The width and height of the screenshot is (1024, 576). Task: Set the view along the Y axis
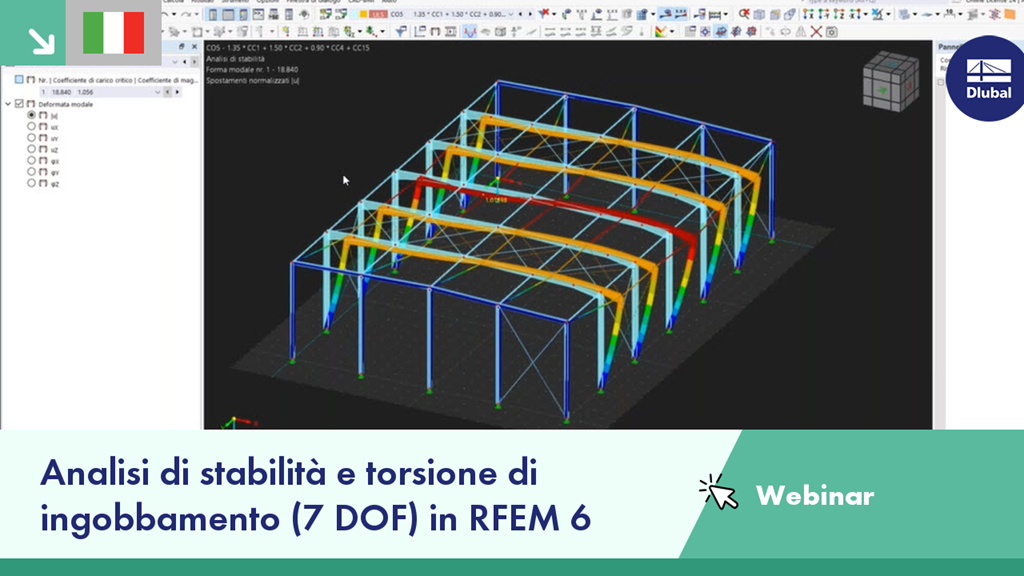[824, 14]
